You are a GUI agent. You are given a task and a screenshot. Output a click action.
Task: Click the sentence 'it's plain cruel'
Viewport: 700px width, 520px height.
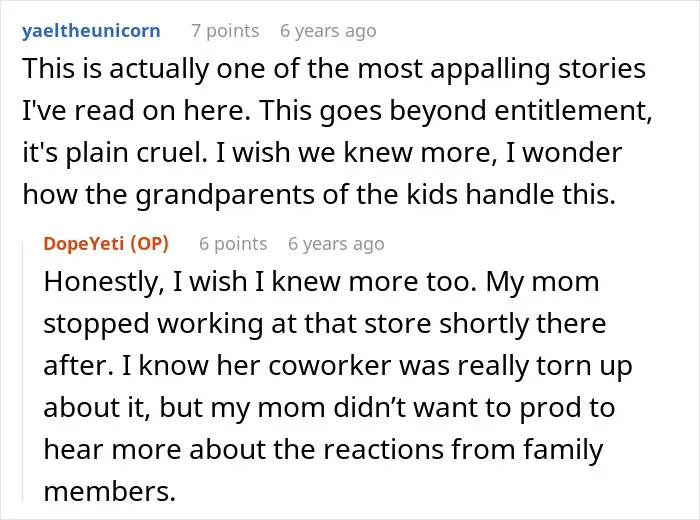point(115,153)
